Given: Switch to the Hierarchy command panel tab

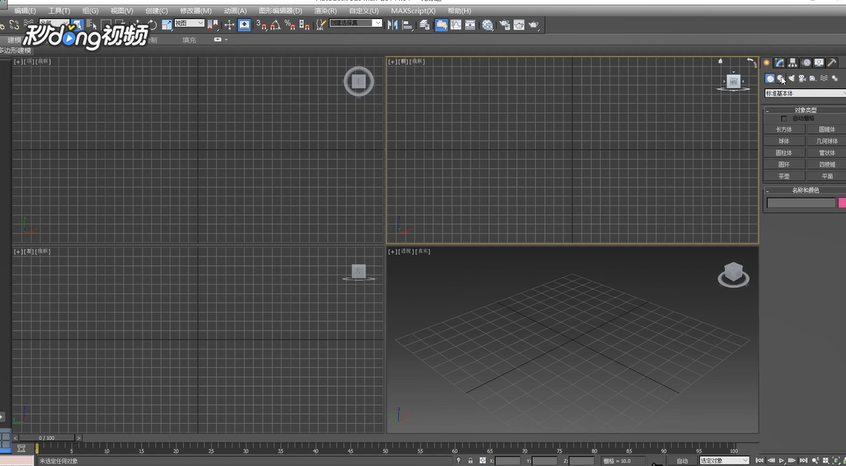Looking at the screenshot, I should click(x=793, y=63).
